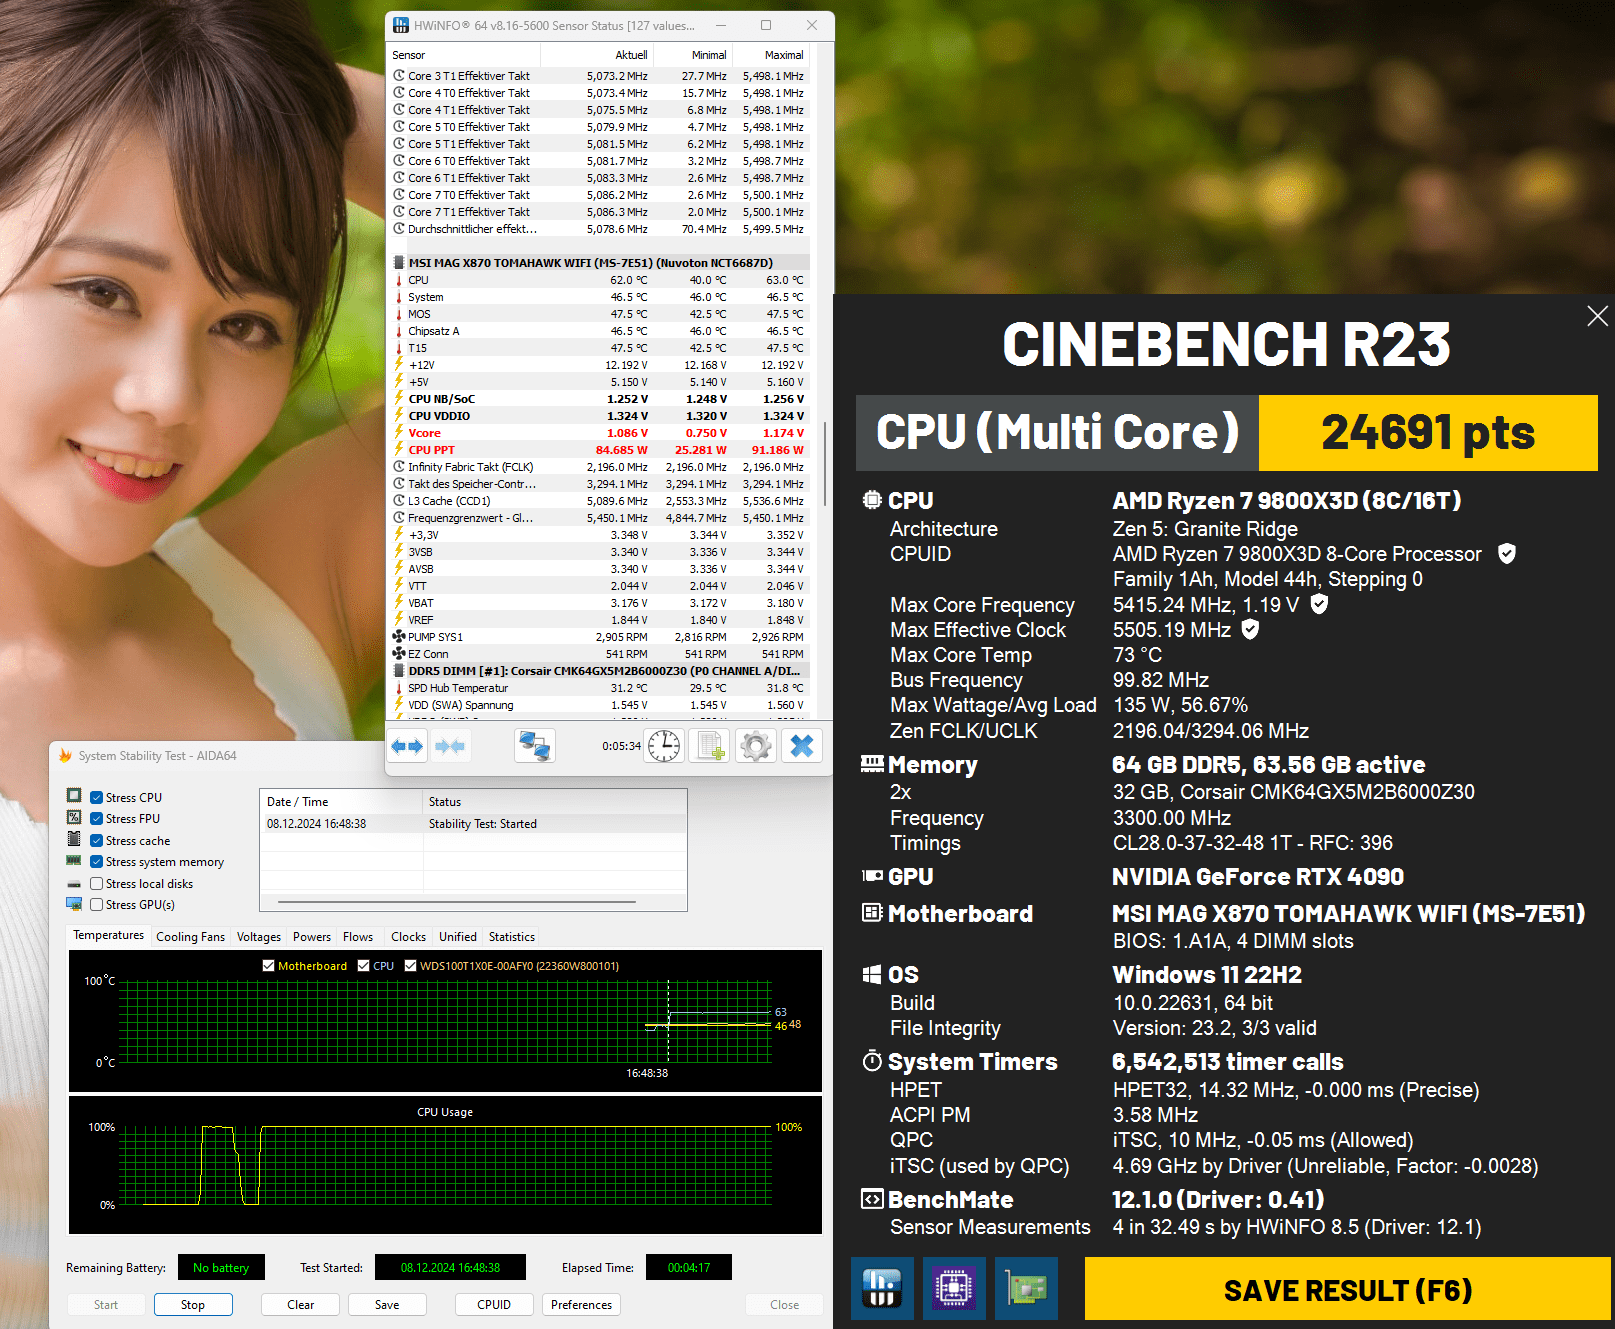Switch to Cooling Fans tab

tap(190, 937)
